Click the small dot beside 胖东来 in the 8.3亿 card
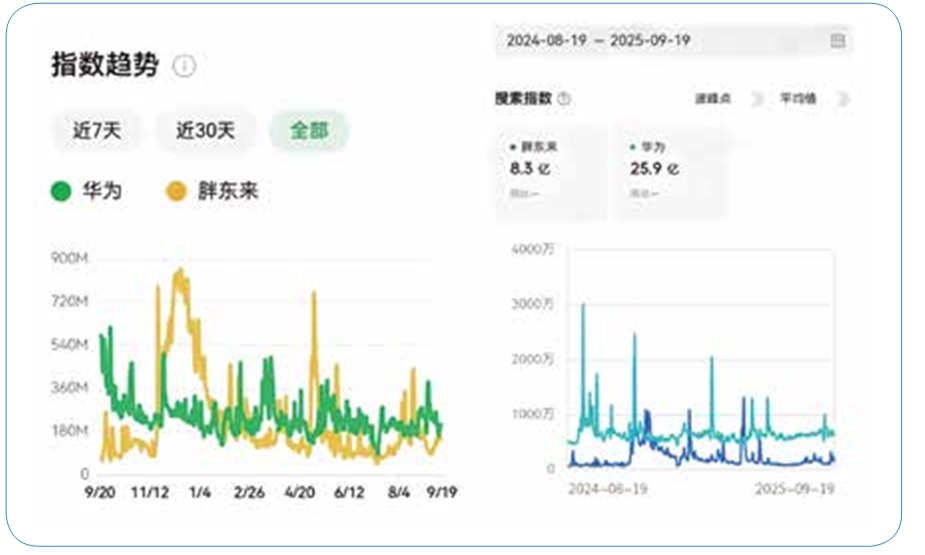This screenshot has height=555, width=925. point(513,147)
